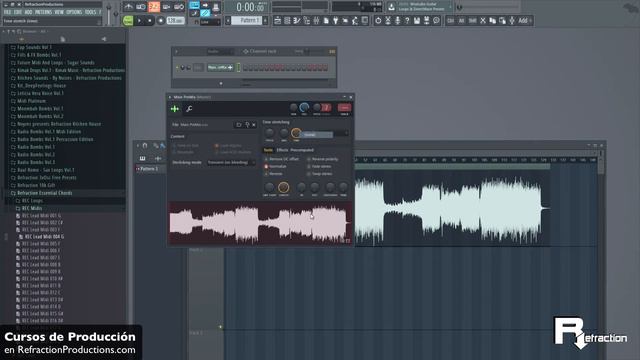Switch to the Effects tab in sampler
The width and height of the screenshot is (640, 360).
coord(282,150)
